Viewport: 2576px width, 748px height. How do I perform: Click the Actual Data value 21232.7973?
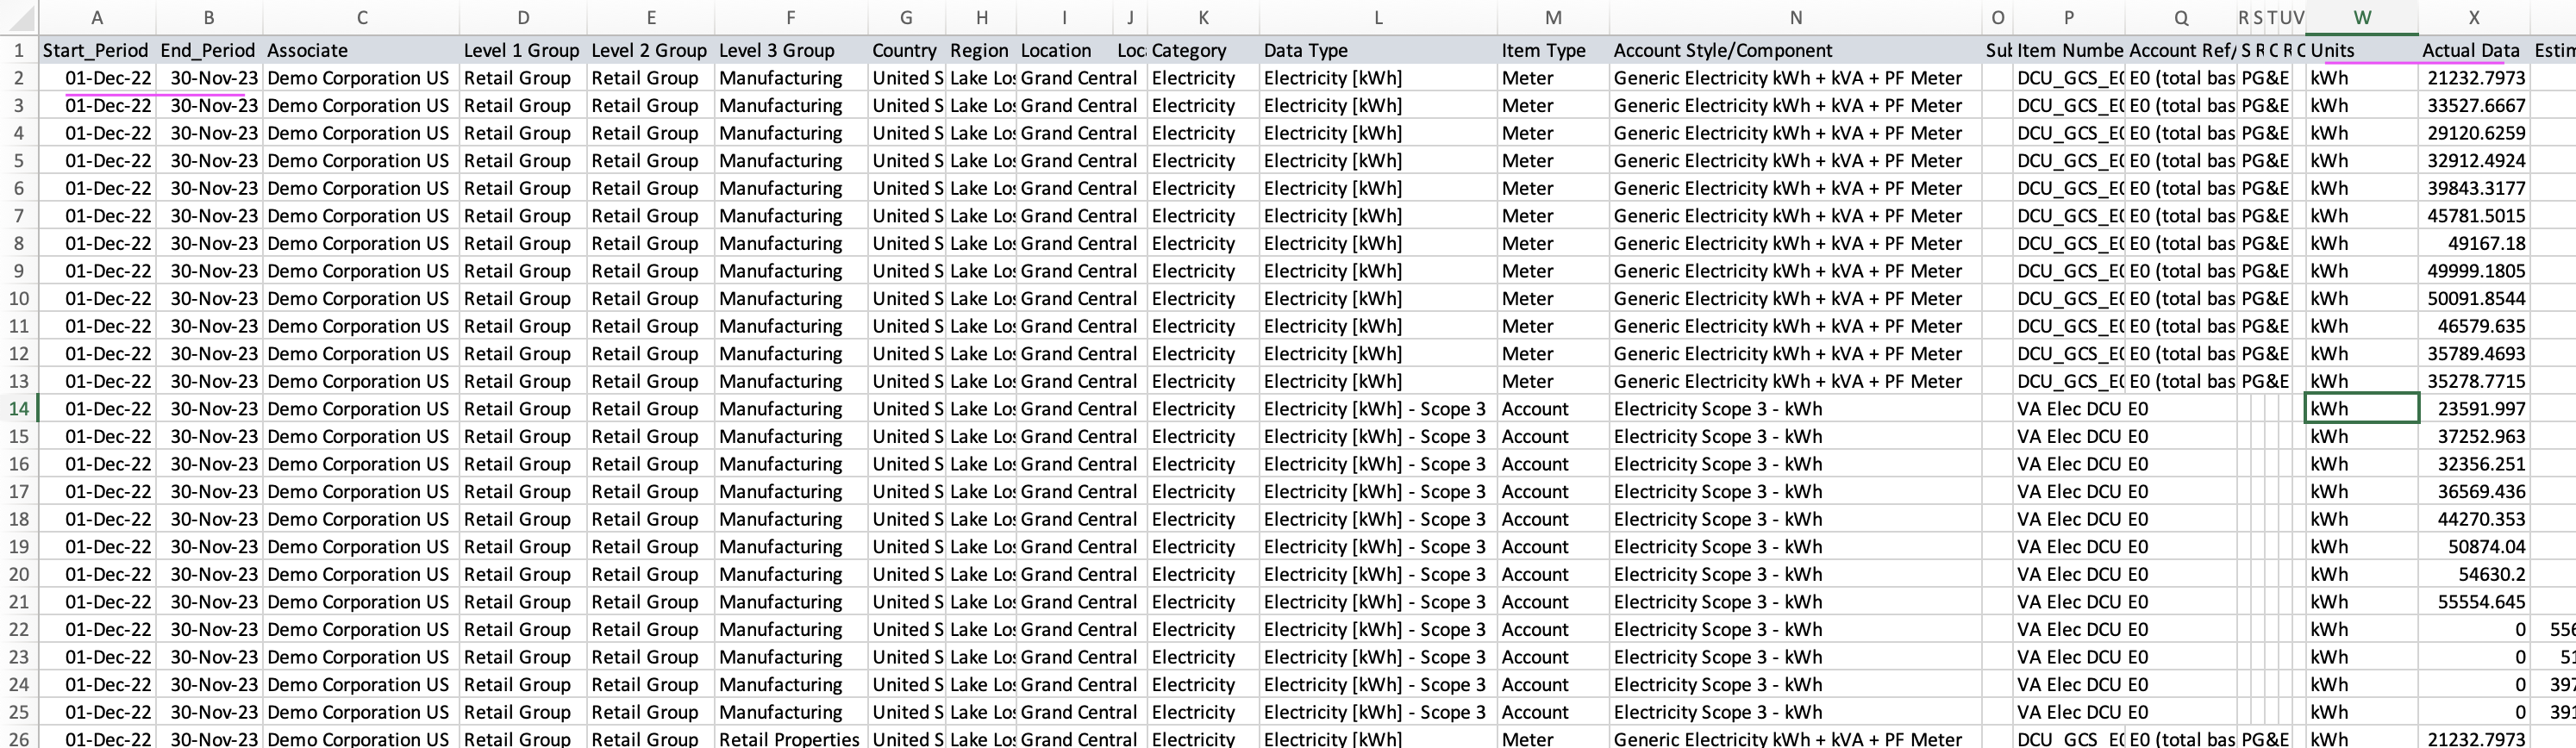[x=2477, y=77]
